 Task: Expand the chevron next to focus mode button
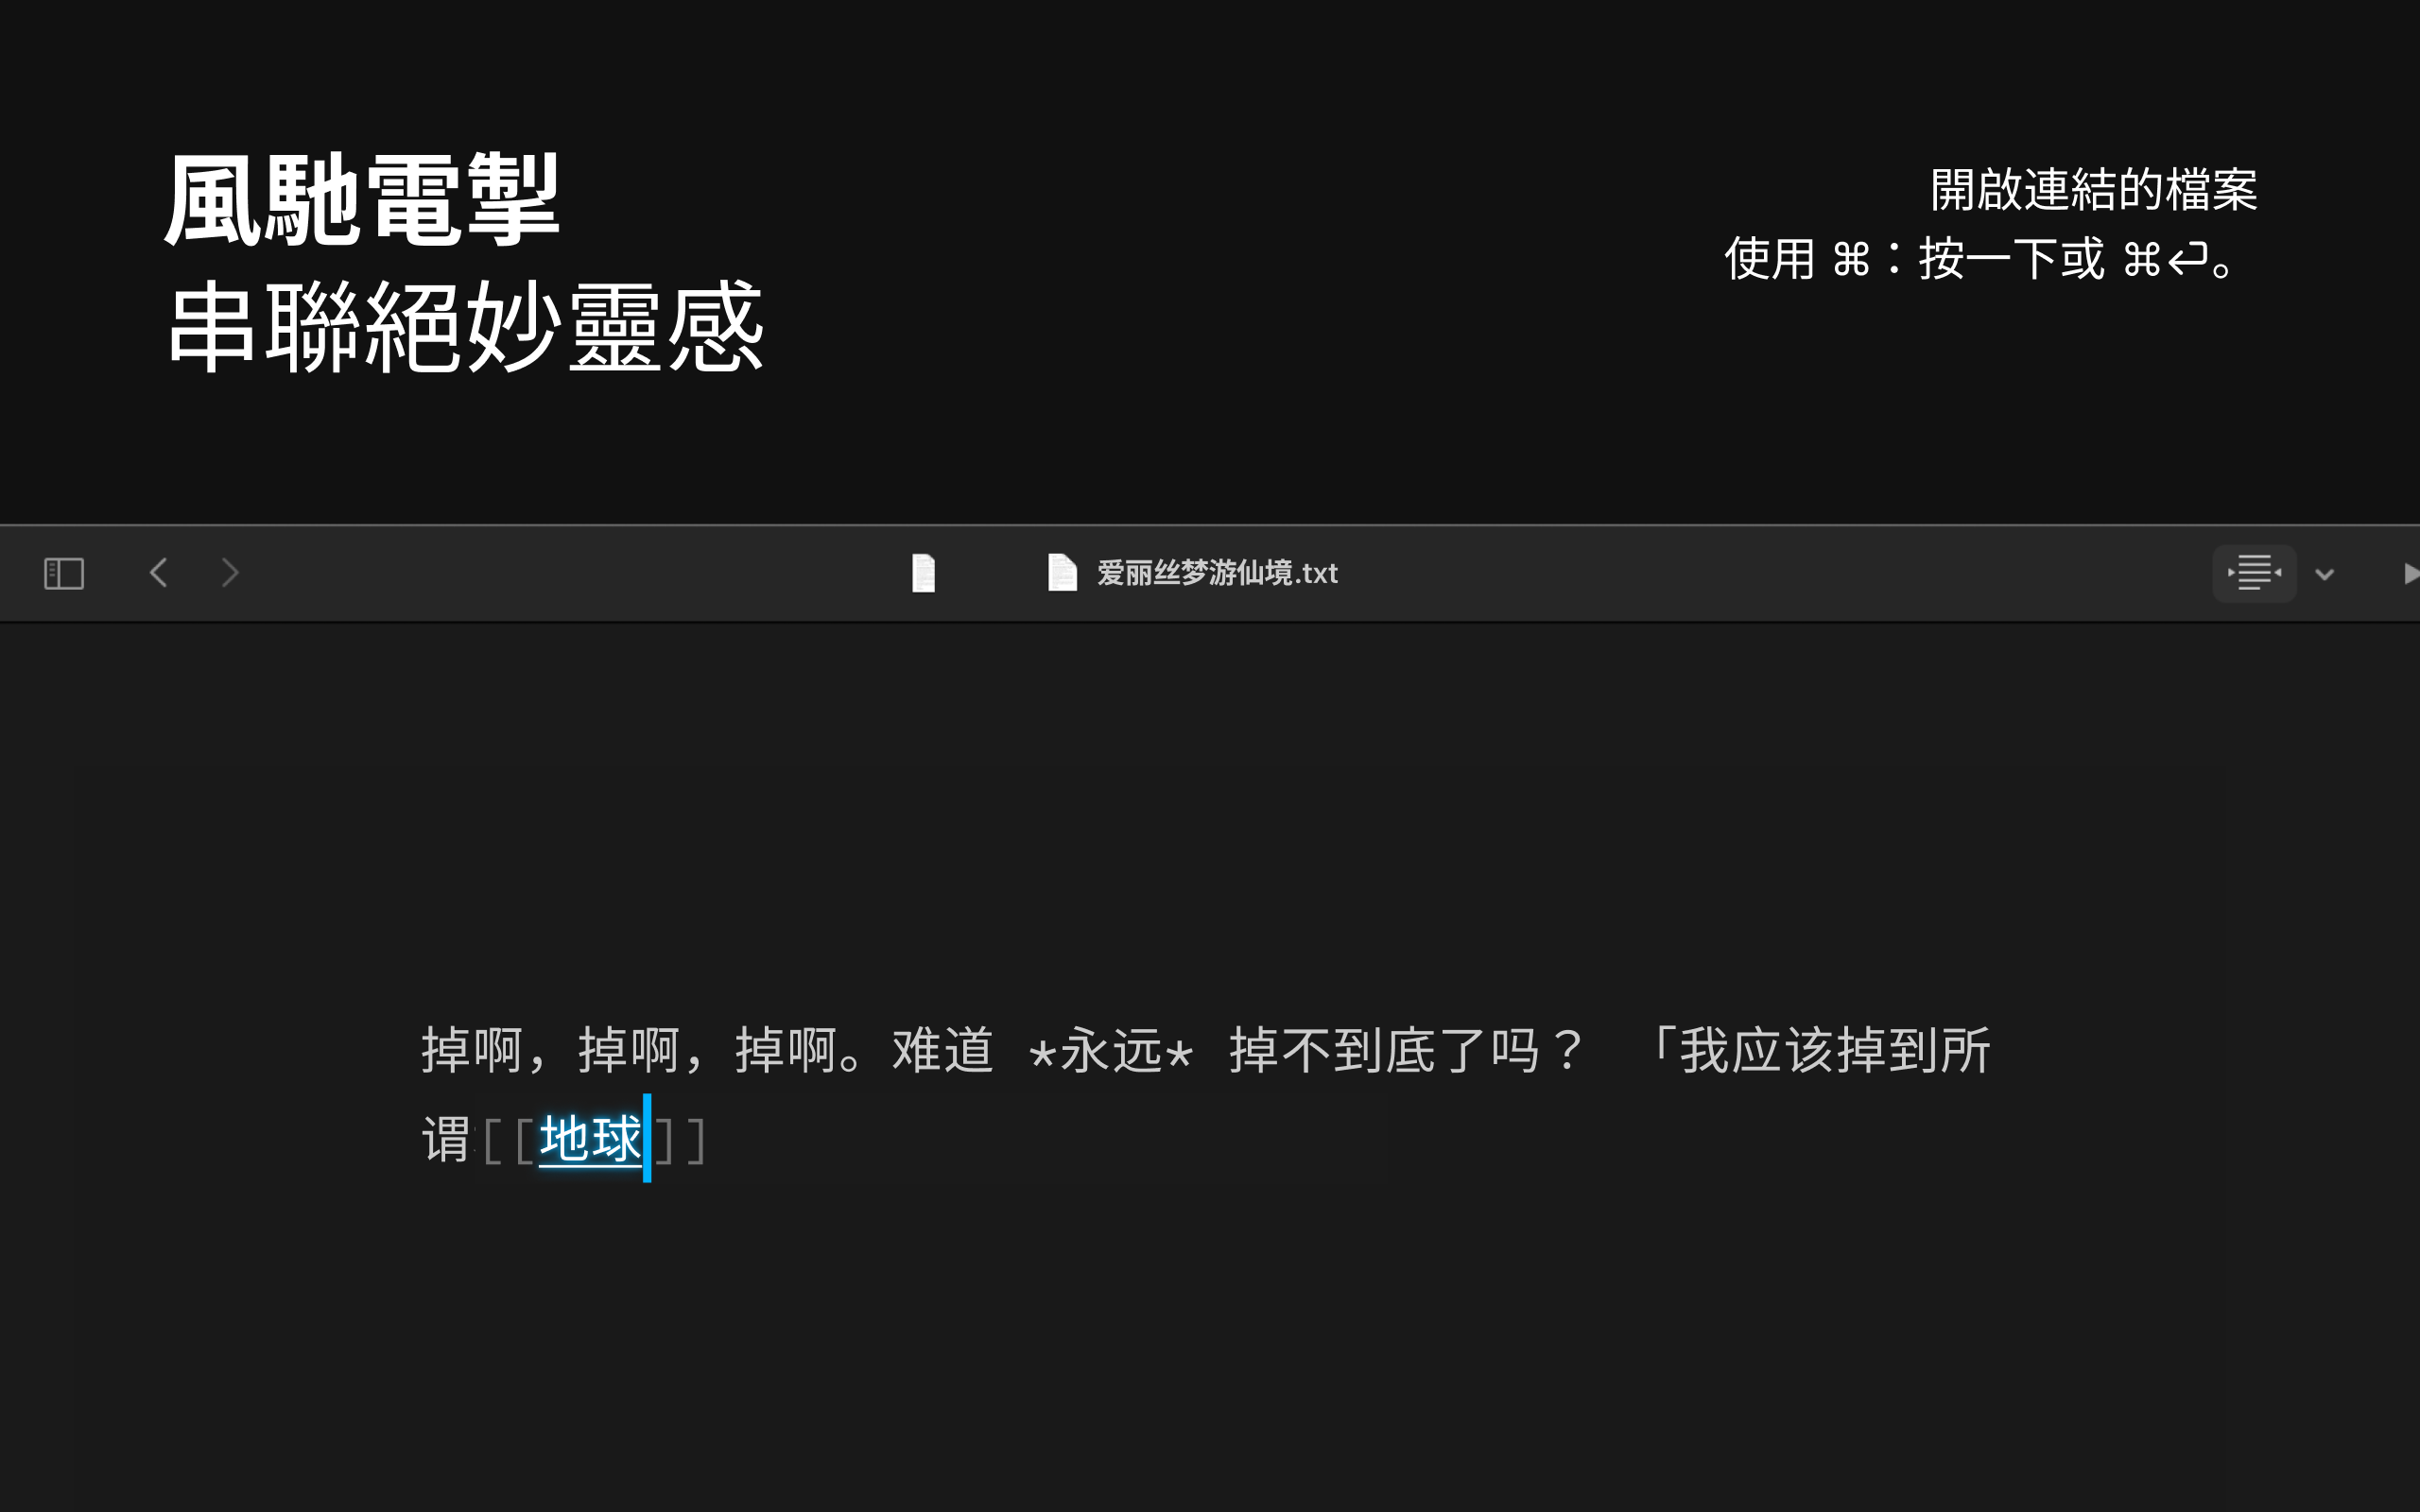[x=2325, y=574]
